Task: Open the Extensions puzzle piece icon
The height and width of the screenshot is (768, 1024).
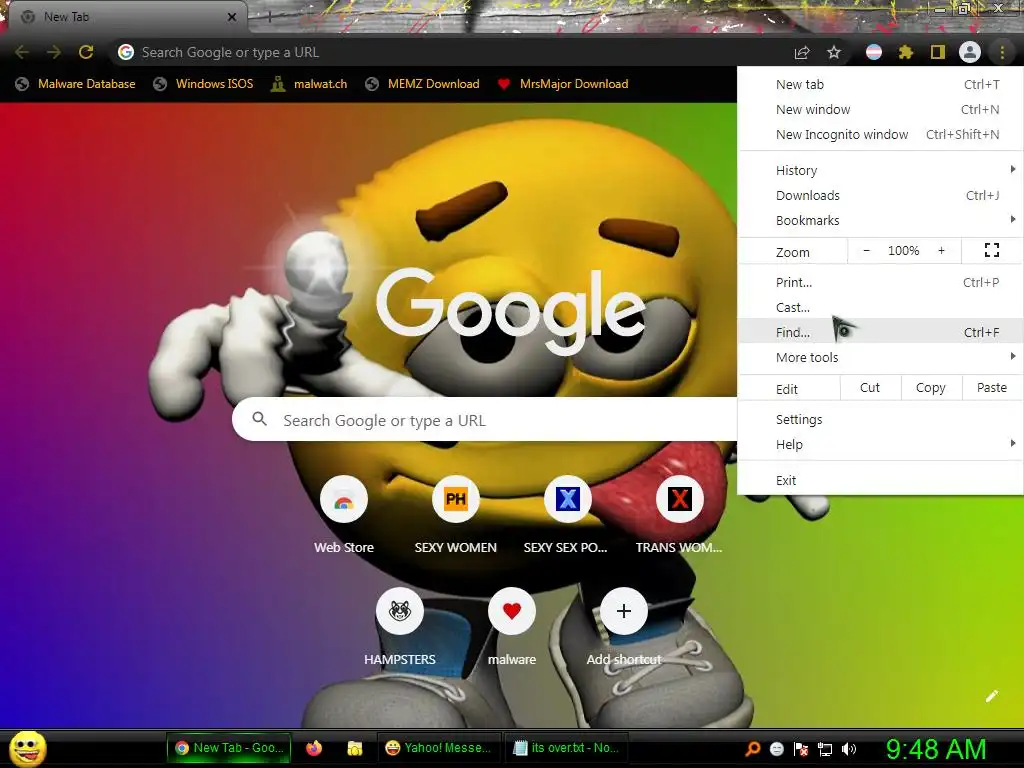Action: coord(905,52)
